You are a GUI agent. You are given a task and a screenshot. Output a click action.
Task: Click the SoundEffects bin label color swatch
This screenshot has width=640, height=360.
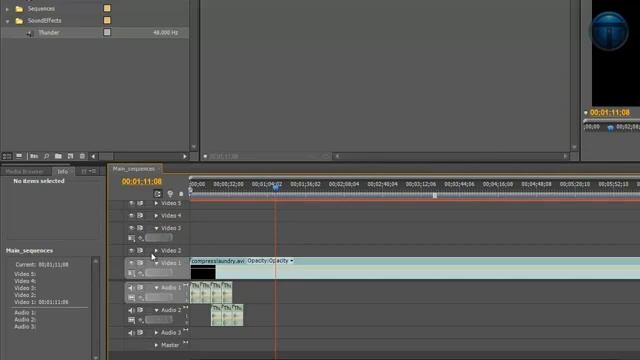click(x=107, y=20)
